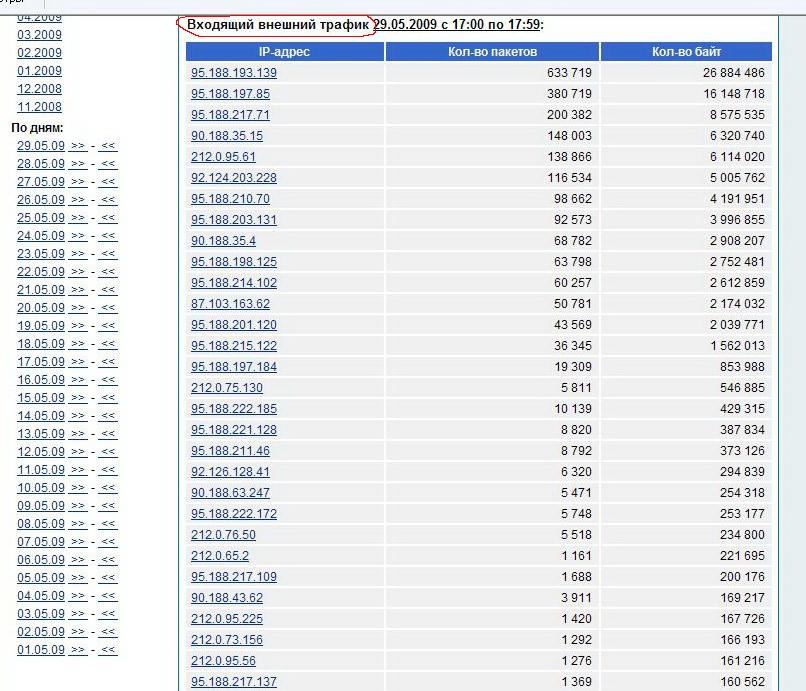Image resolution: width=806 pixels, height=691 pixels.
Task: Open daily report for 14.05.09
Action: click(x=41, y=416)
